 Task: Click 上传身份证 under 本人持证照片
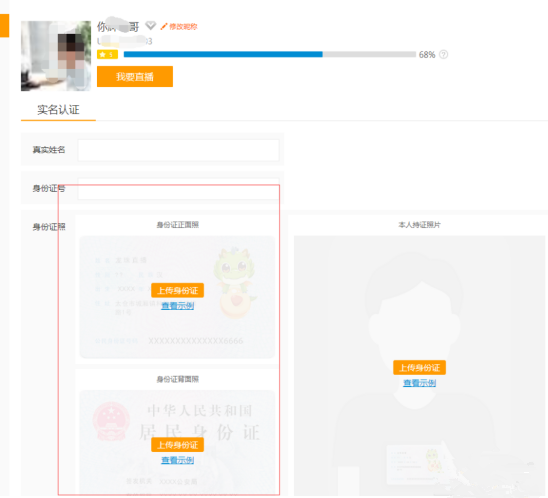pos(419,368)
